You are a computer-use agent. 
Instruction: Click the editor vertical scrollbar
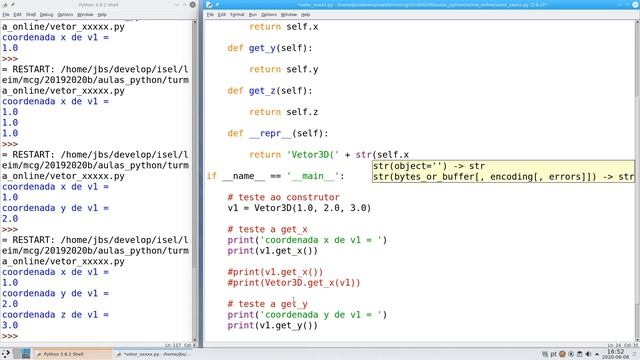click(637, 181)
